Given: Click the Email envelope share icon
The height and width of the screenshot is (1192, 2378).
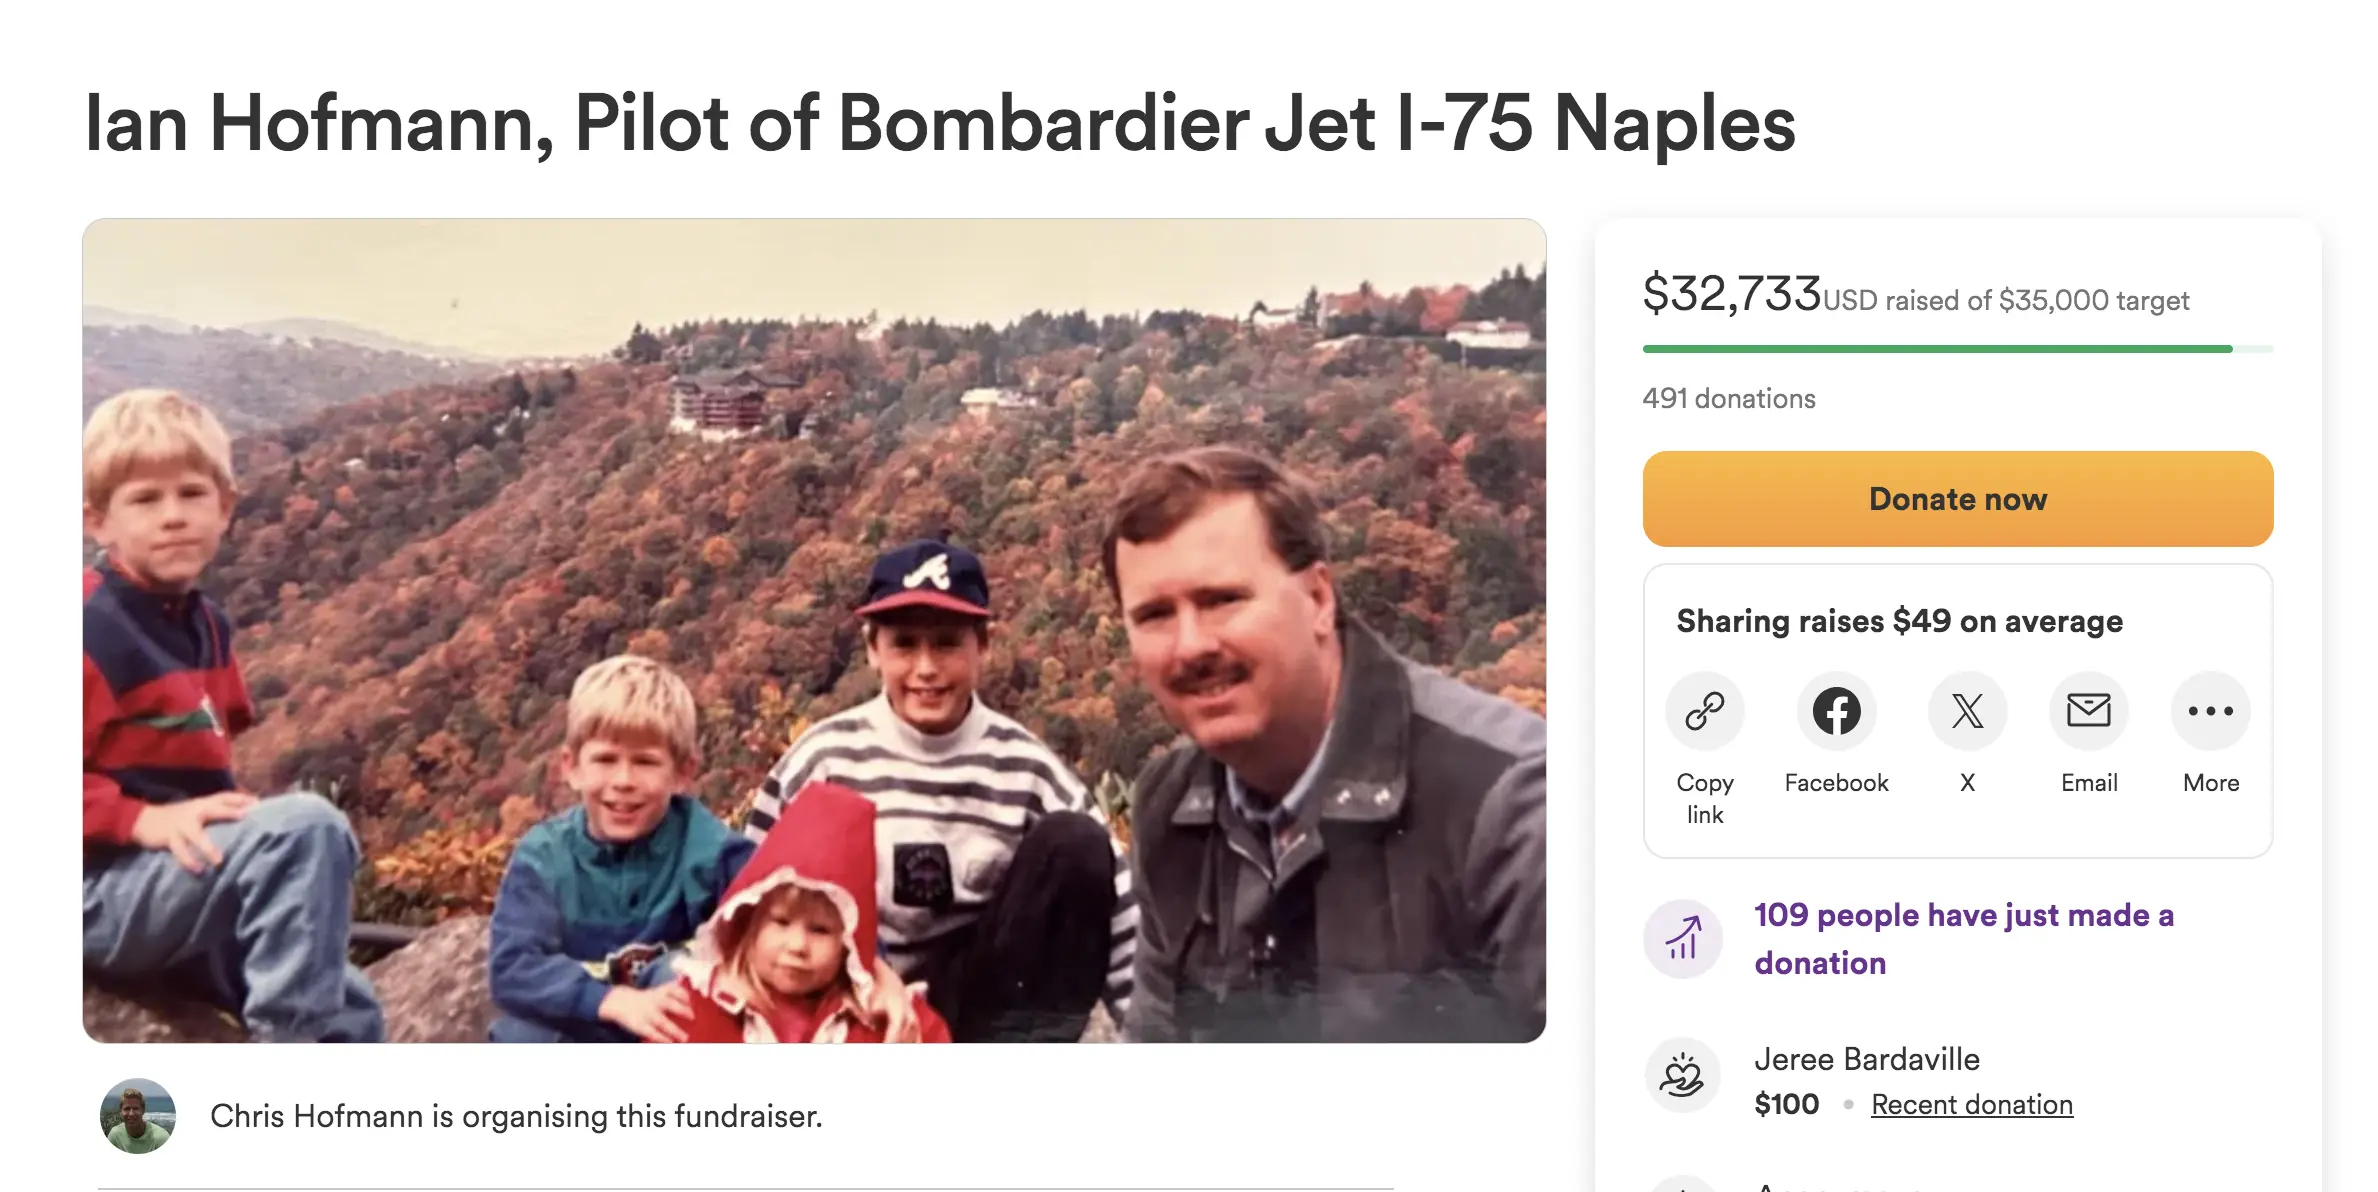Looking at the screenshot, I should 2088,711.
